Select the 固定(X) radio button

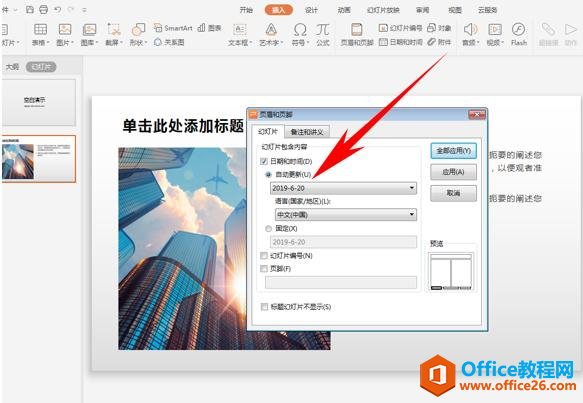[268, 228]
